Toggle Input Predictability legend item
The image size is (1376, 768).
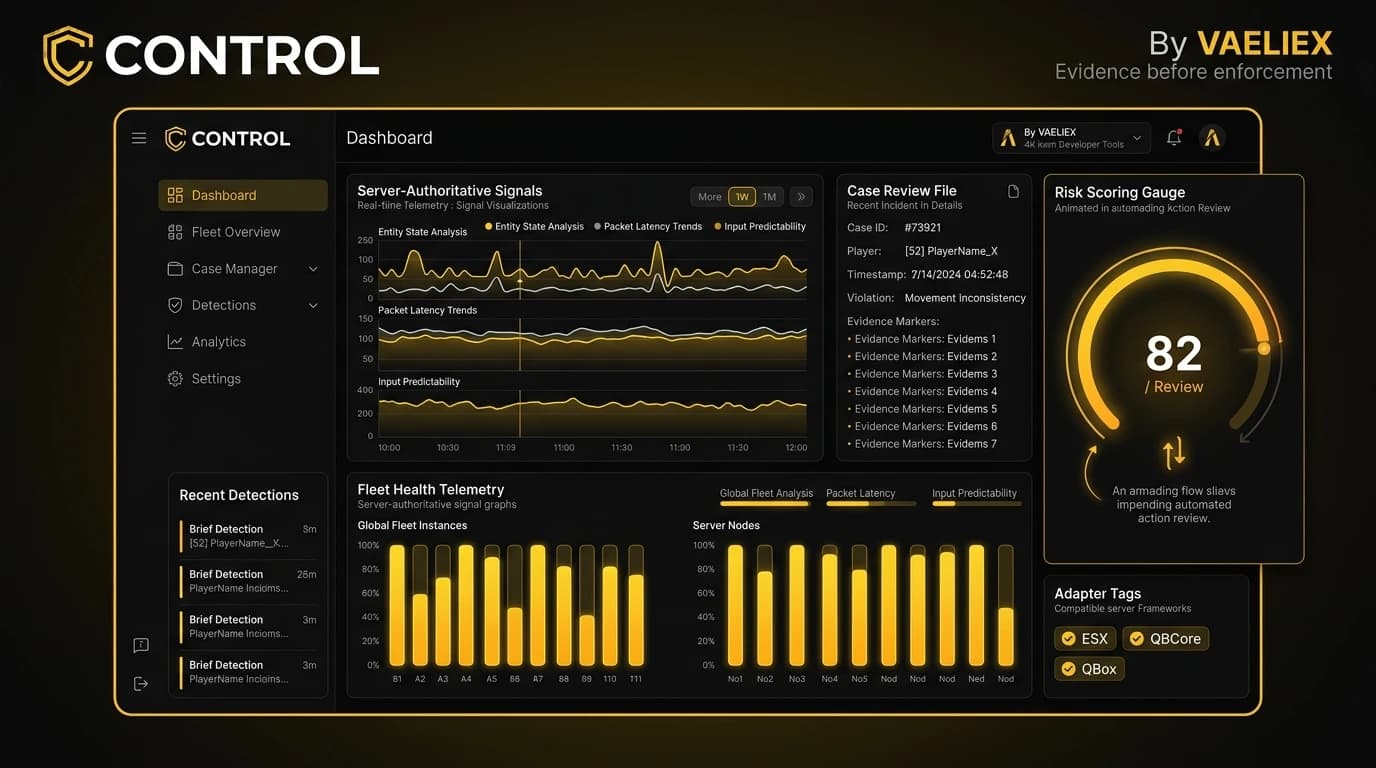coord(760,227)
